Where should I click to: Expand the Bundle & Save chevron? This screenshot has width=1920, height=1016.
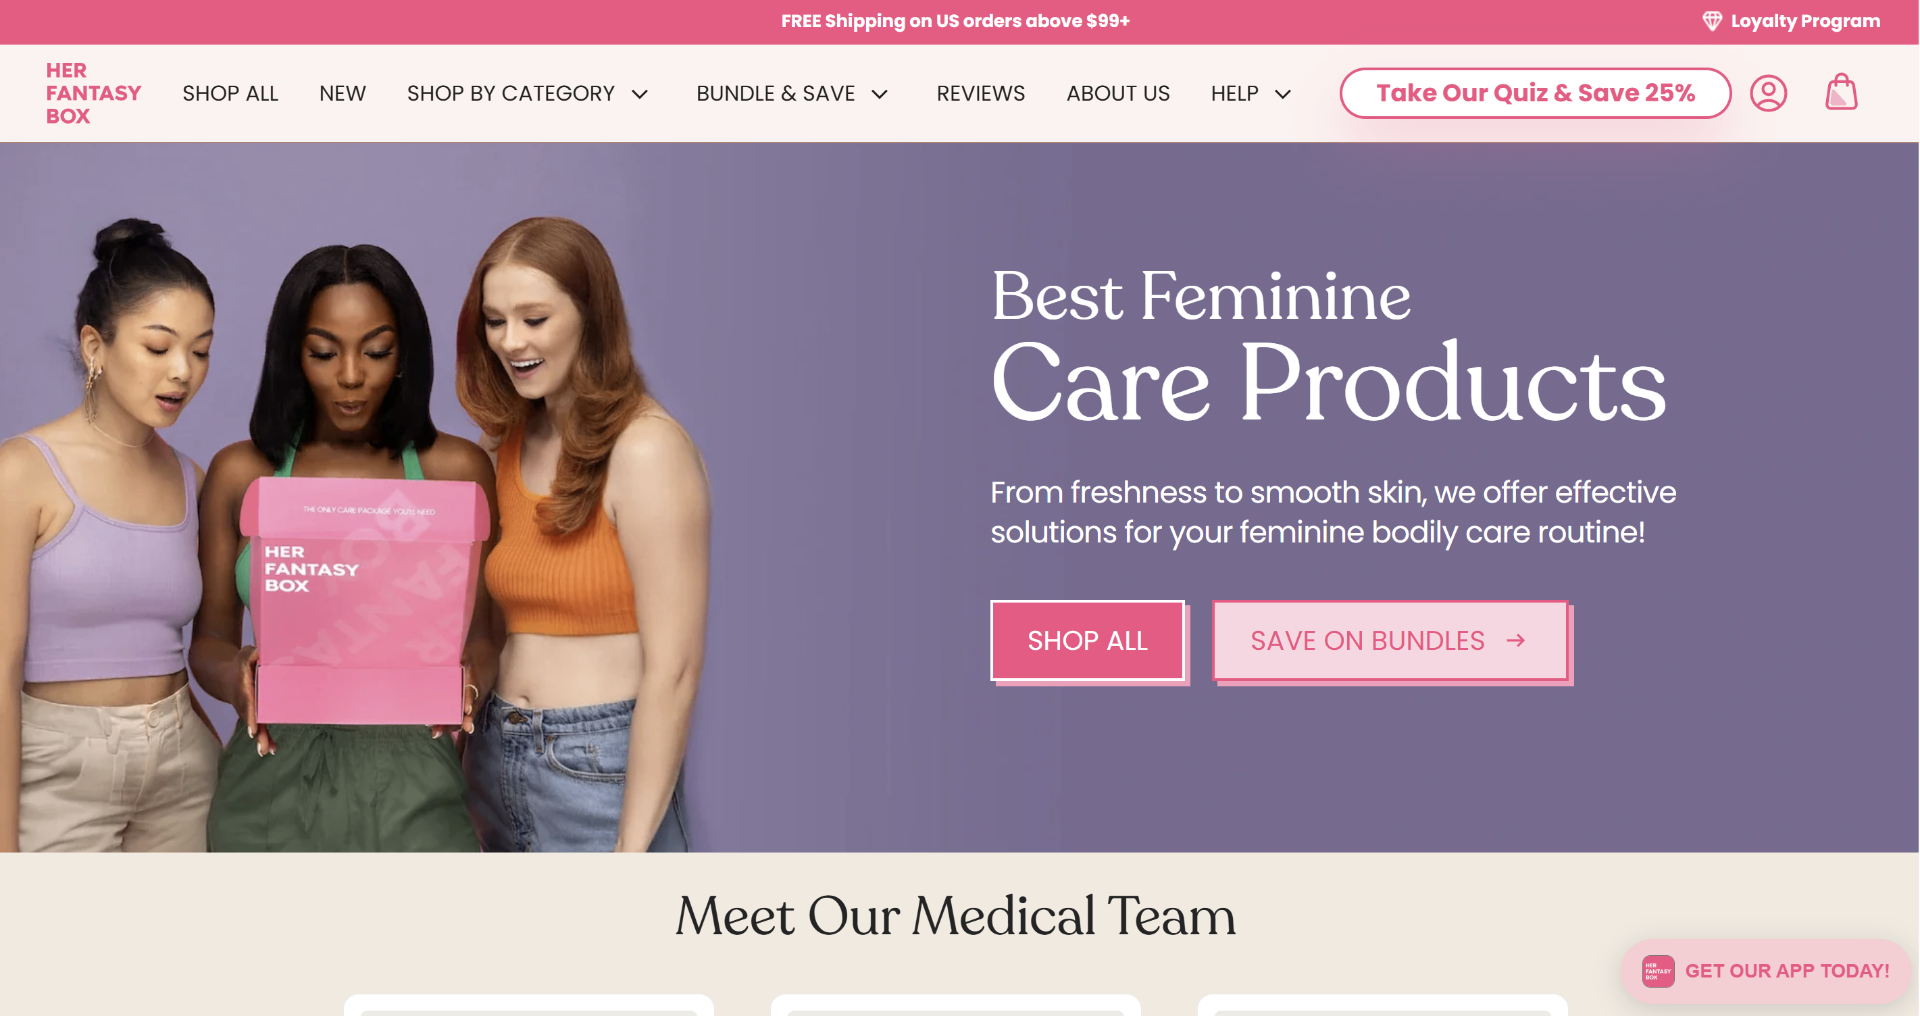pyautogui.click(x=880, y=94)
